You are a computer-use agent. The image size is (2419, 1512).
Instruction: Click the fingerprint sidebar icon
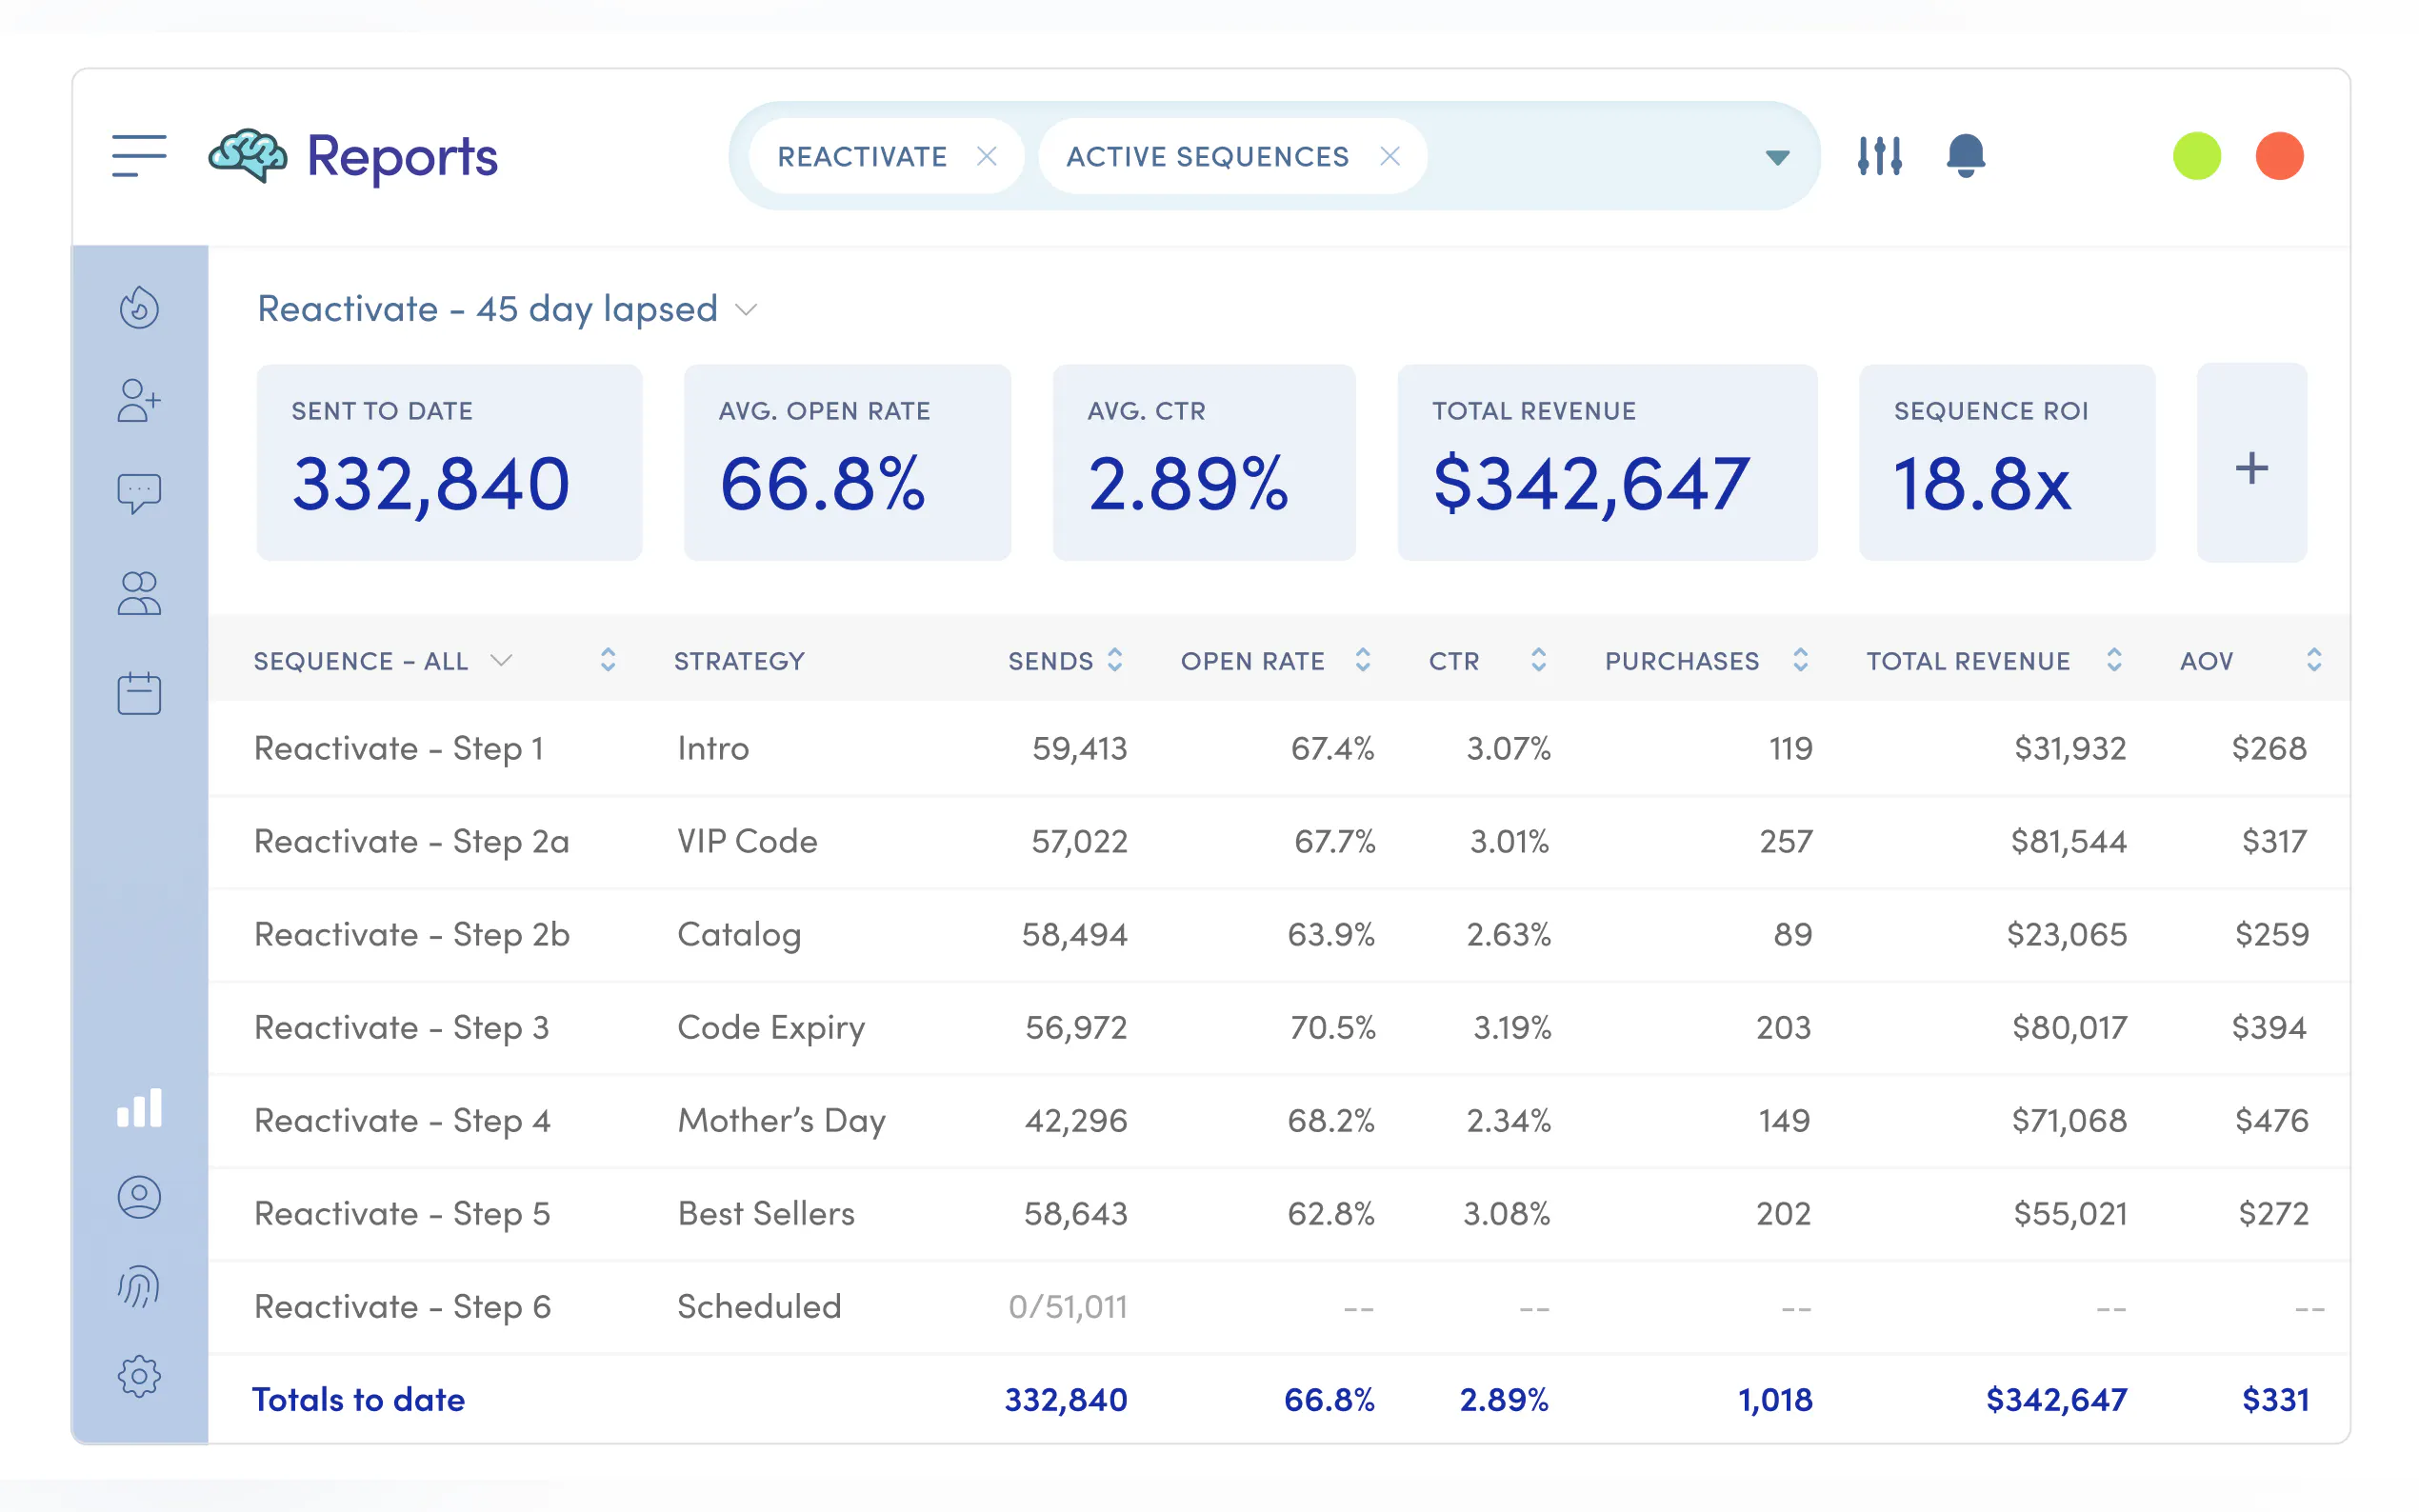coord(139,1287)
